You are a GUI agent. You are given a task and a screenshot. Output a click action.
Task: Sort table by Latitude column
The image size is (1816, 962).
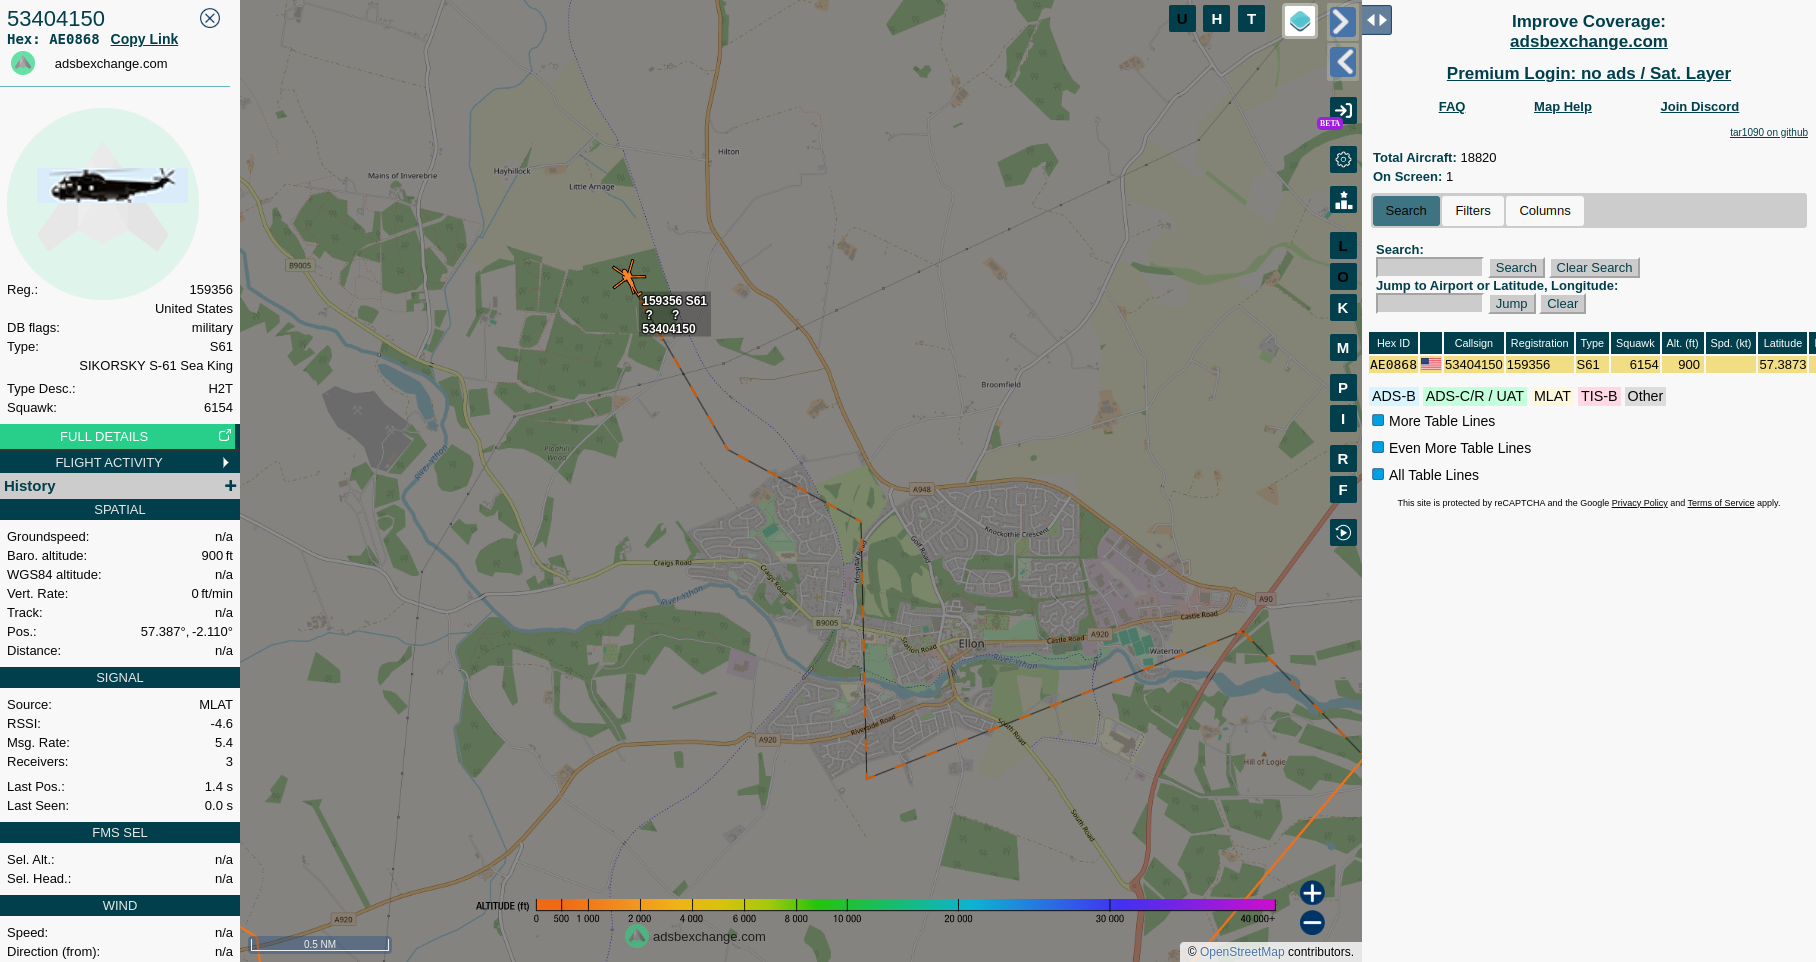[x=1782, y=343]
